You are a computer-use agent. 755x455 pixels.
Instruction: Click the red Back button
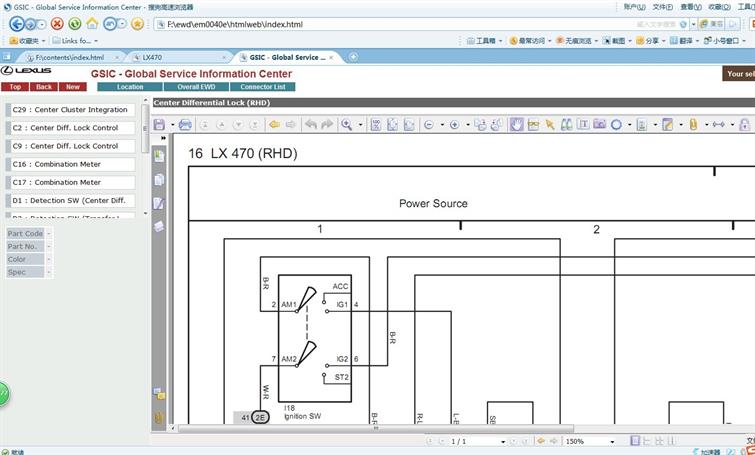pos(44,87)
